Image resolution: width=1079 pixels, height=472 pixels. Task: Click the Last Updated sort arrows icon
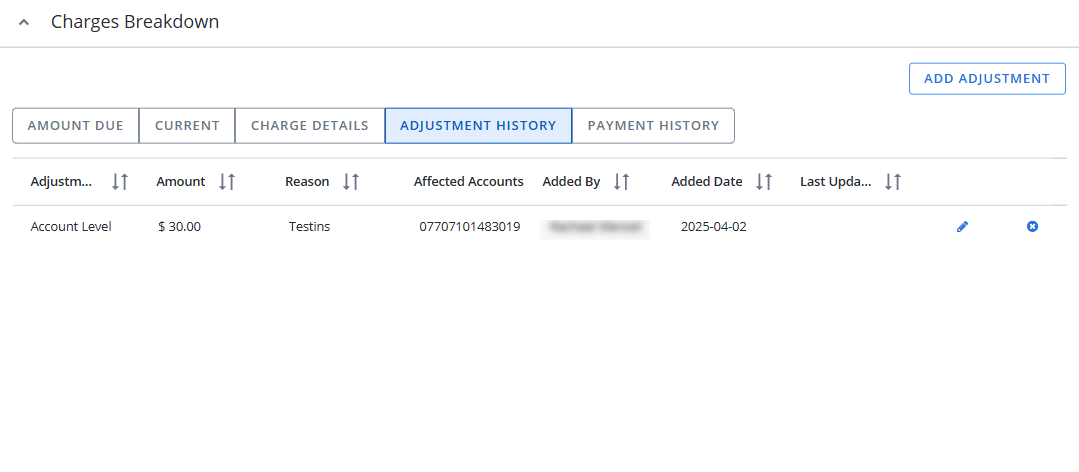click(893, 182)
